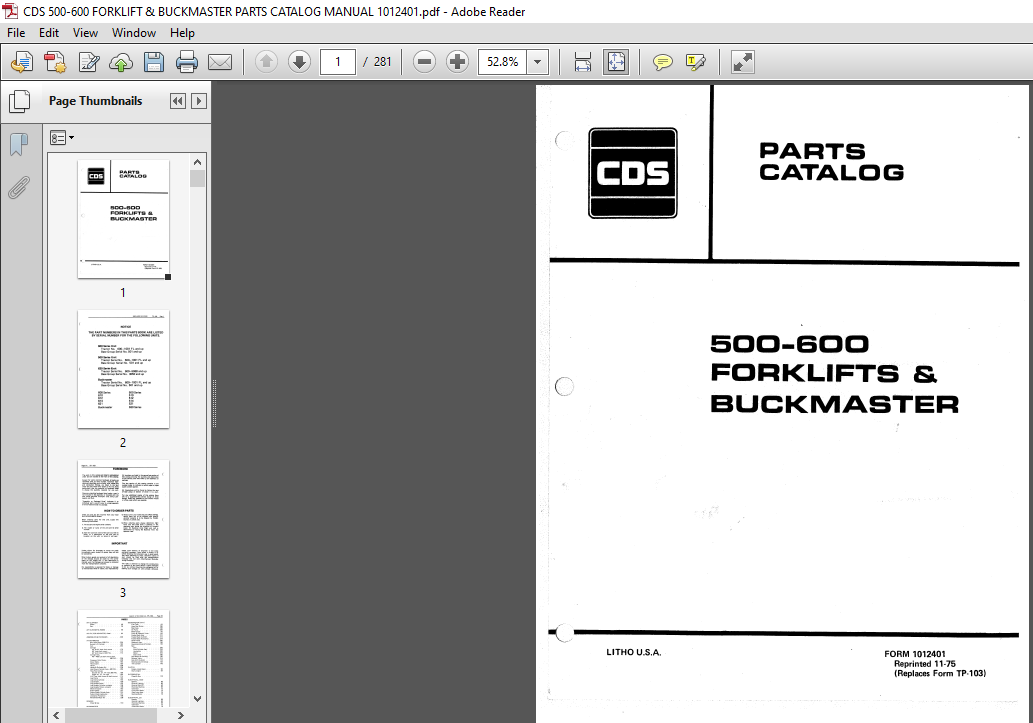Select the page 2 thumbnail

[x=123, y=369]
